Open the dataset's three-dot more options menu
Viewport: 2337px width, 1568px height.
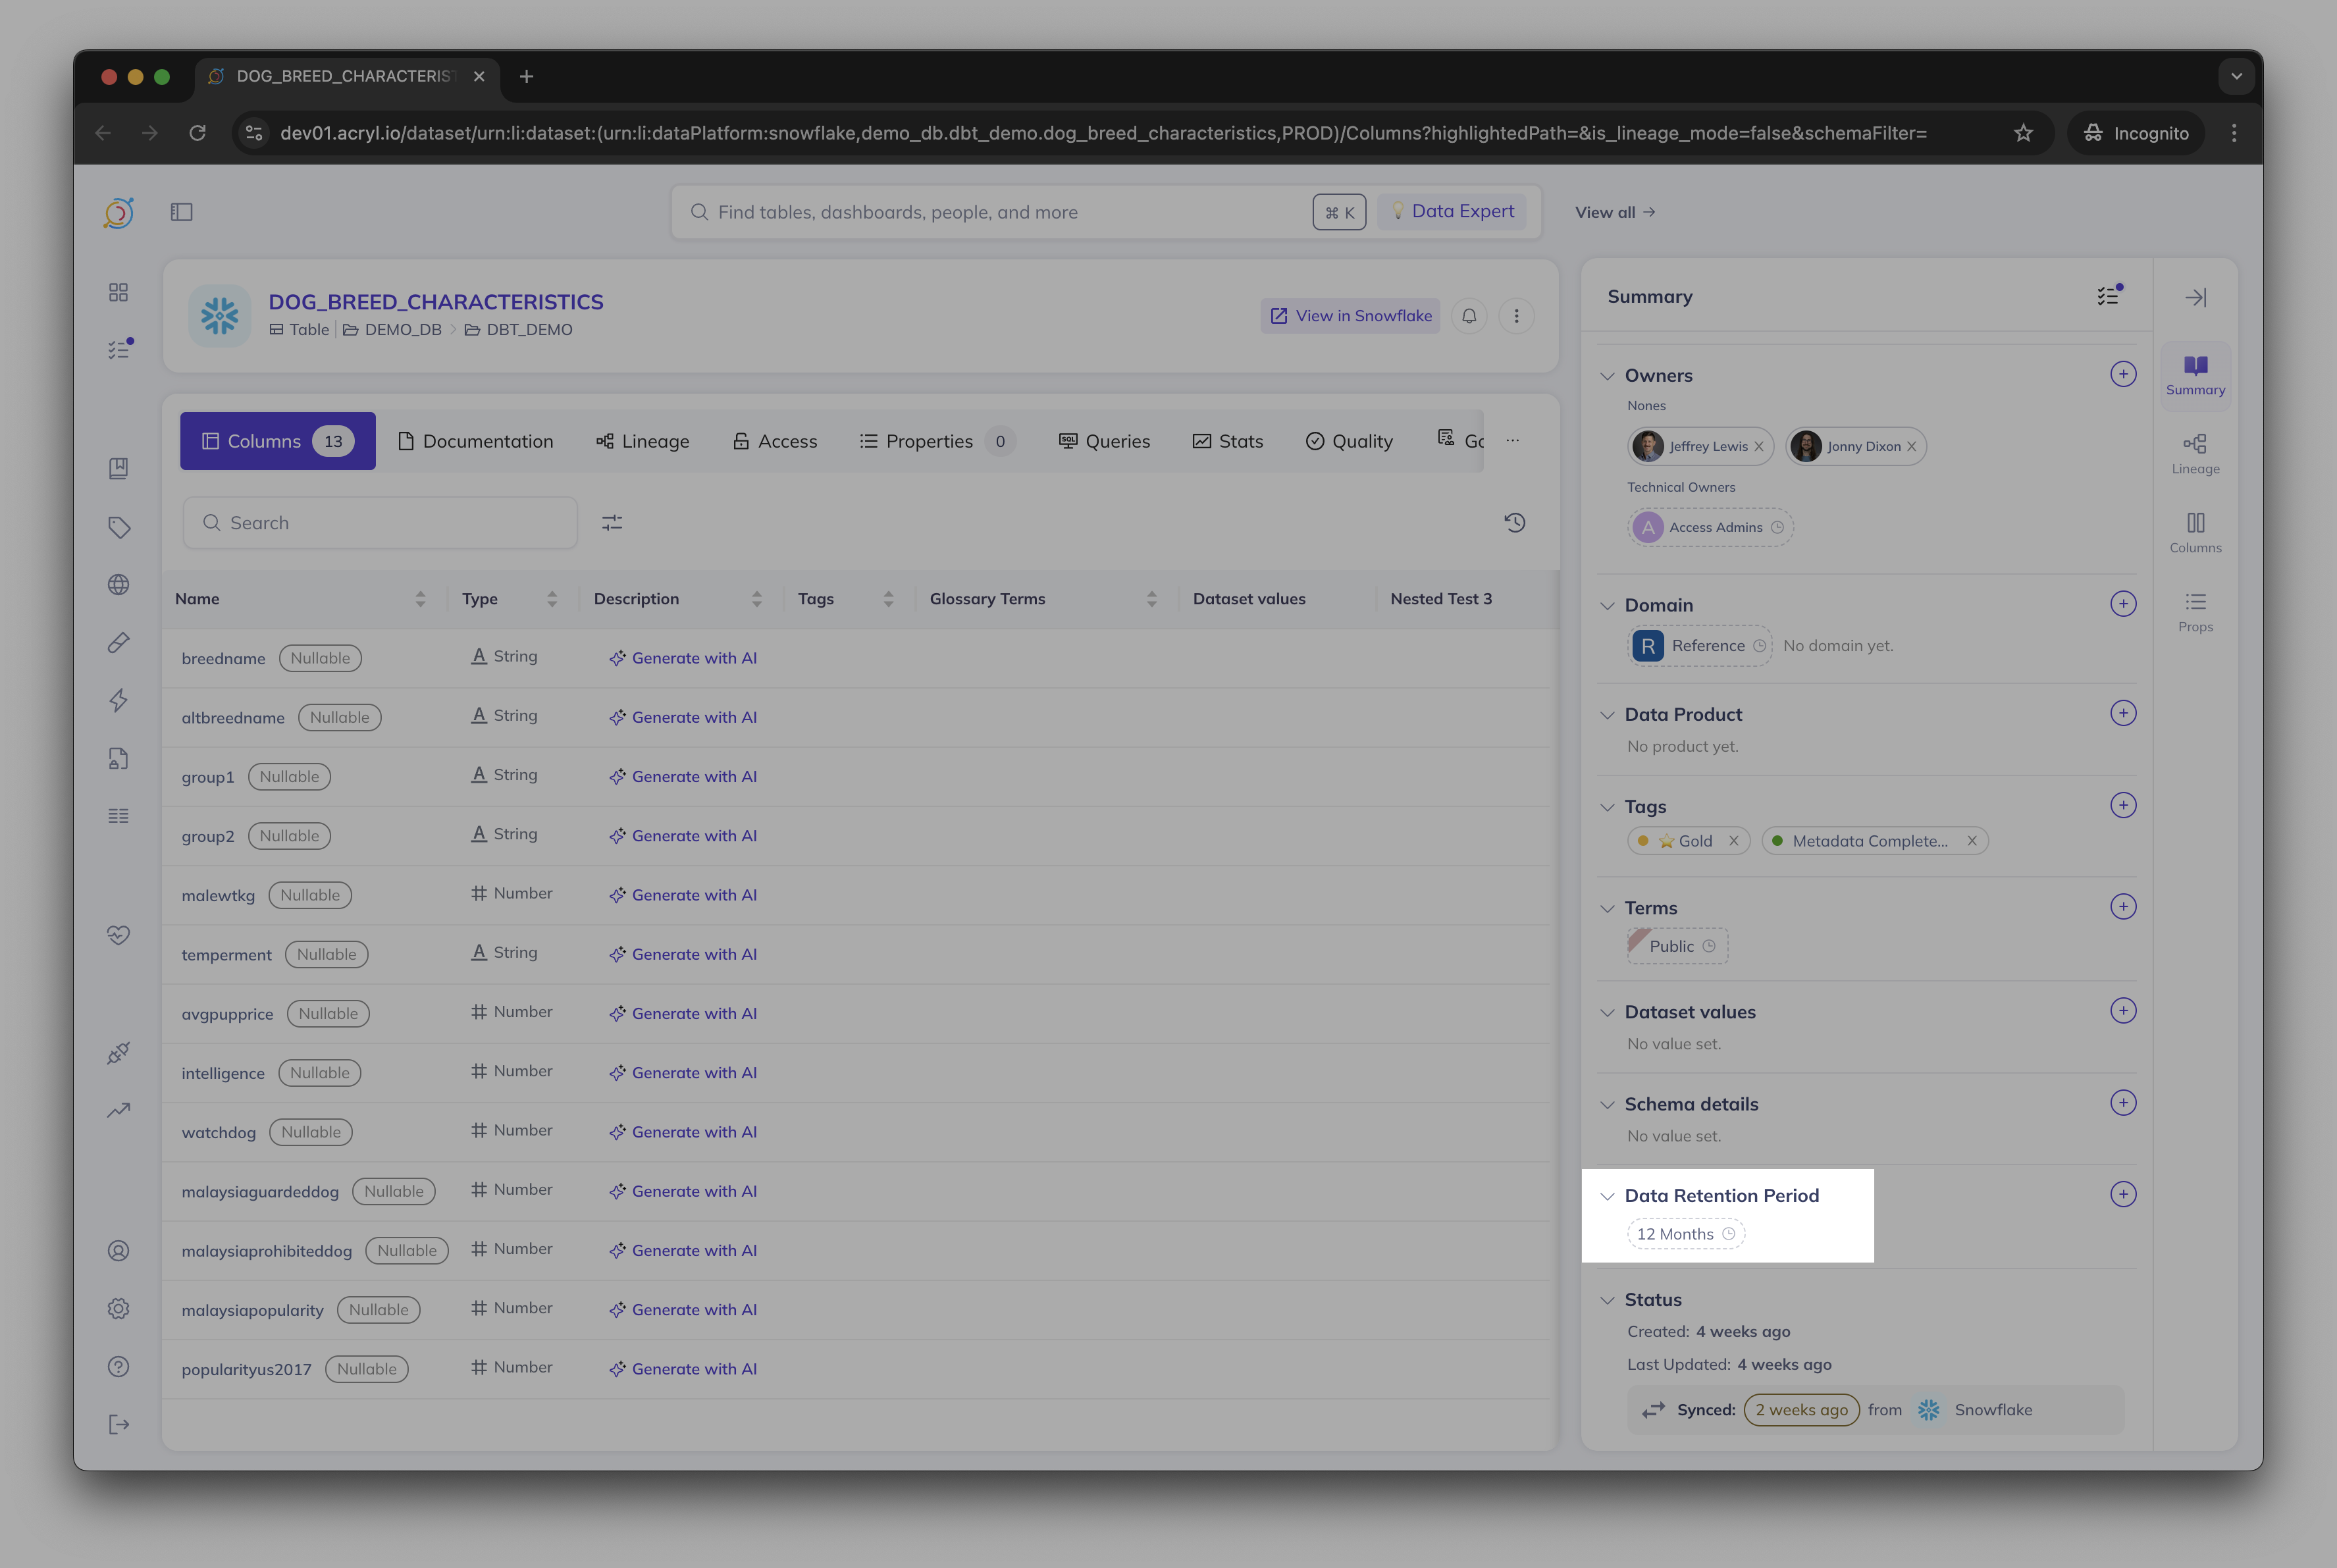click(1516, 316)
